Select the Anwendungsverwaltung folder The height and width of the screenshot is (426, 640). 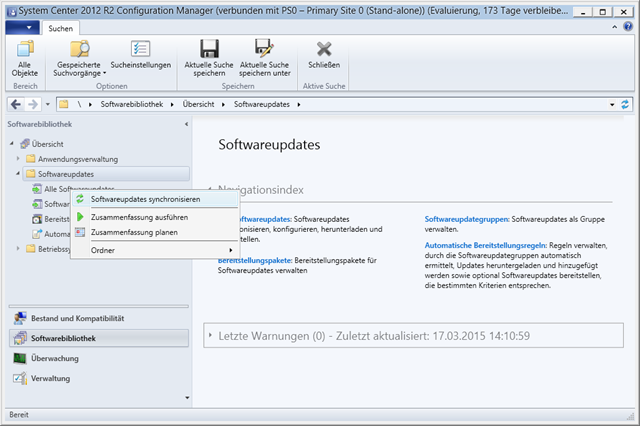point(78,159)
